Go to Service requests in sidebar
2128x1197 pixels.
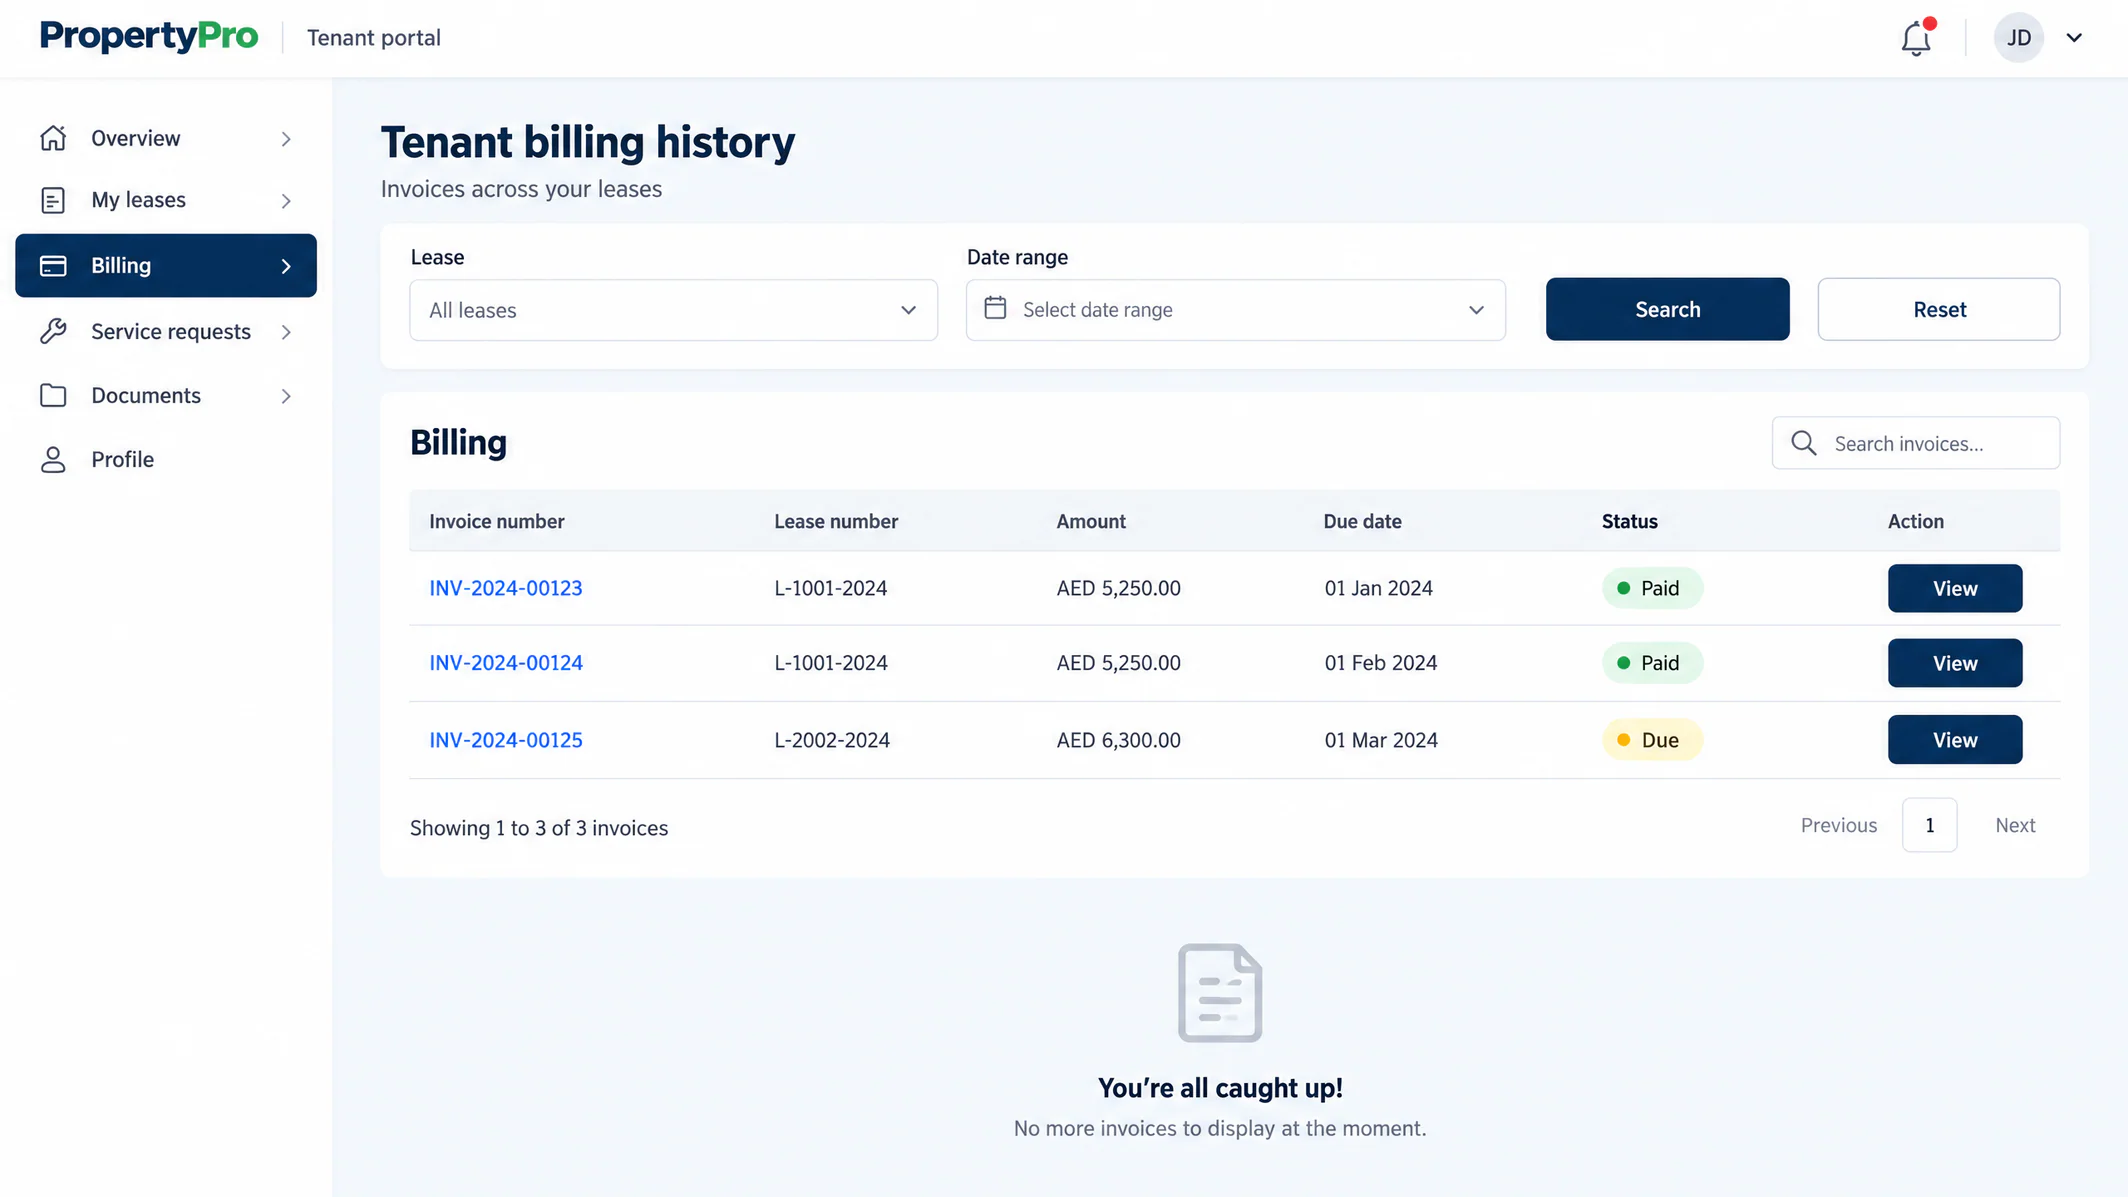[x=166, y=331]
